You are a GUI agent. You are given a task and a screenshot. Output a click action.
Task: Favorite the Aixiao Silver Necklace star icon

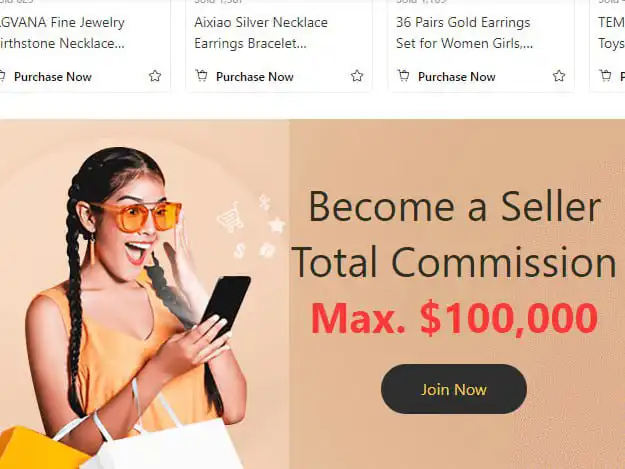[357, 76]
